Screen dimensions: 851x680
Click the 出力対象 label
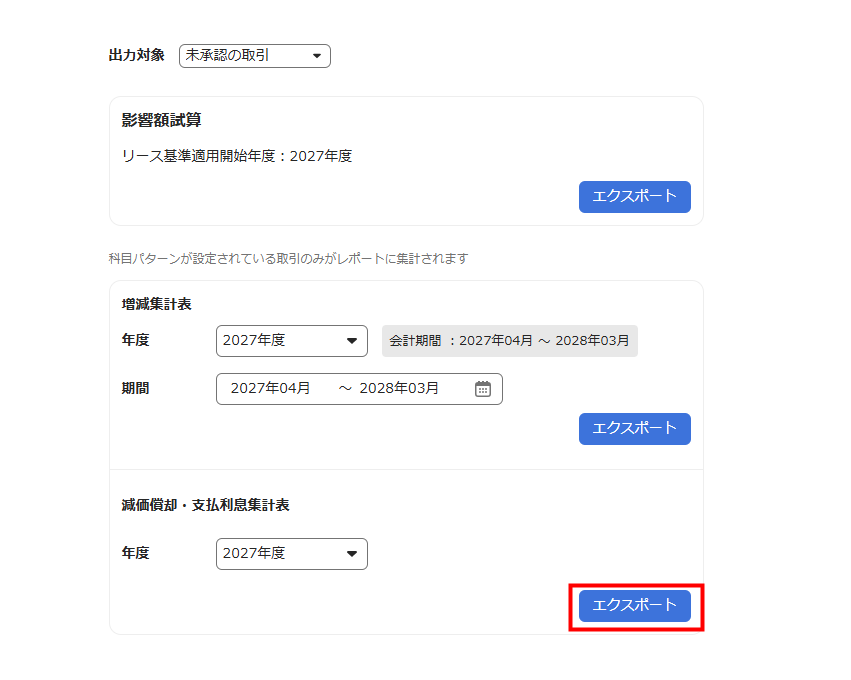[x=136, y=56]
